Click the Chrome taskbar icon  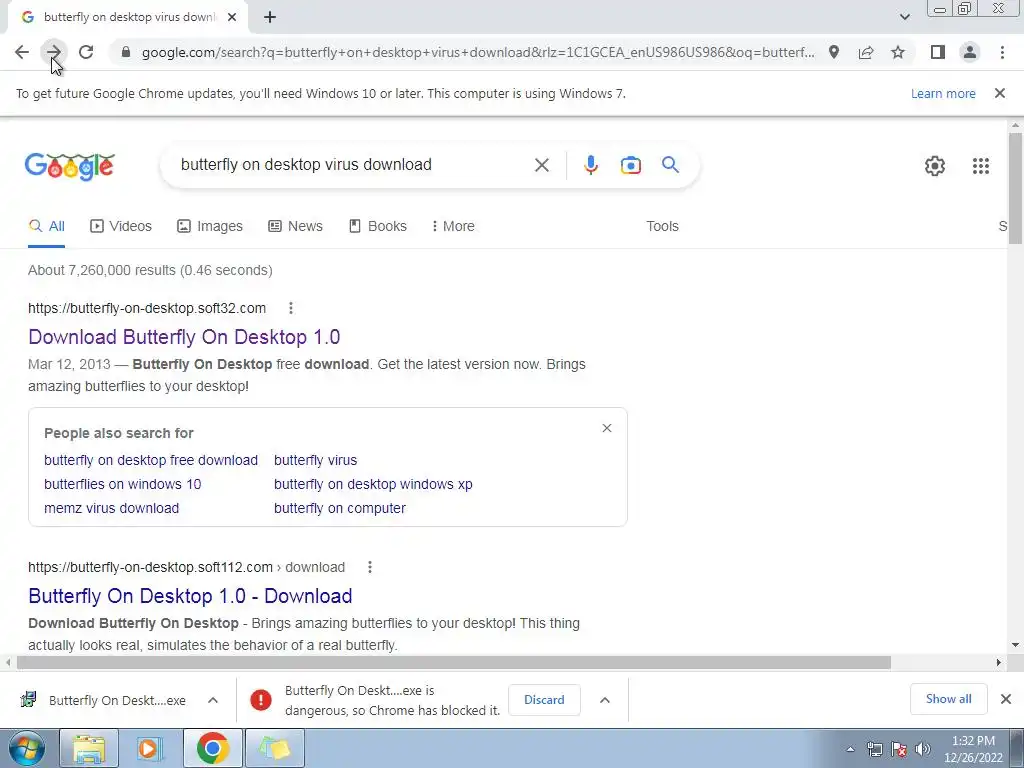(212, 748)
